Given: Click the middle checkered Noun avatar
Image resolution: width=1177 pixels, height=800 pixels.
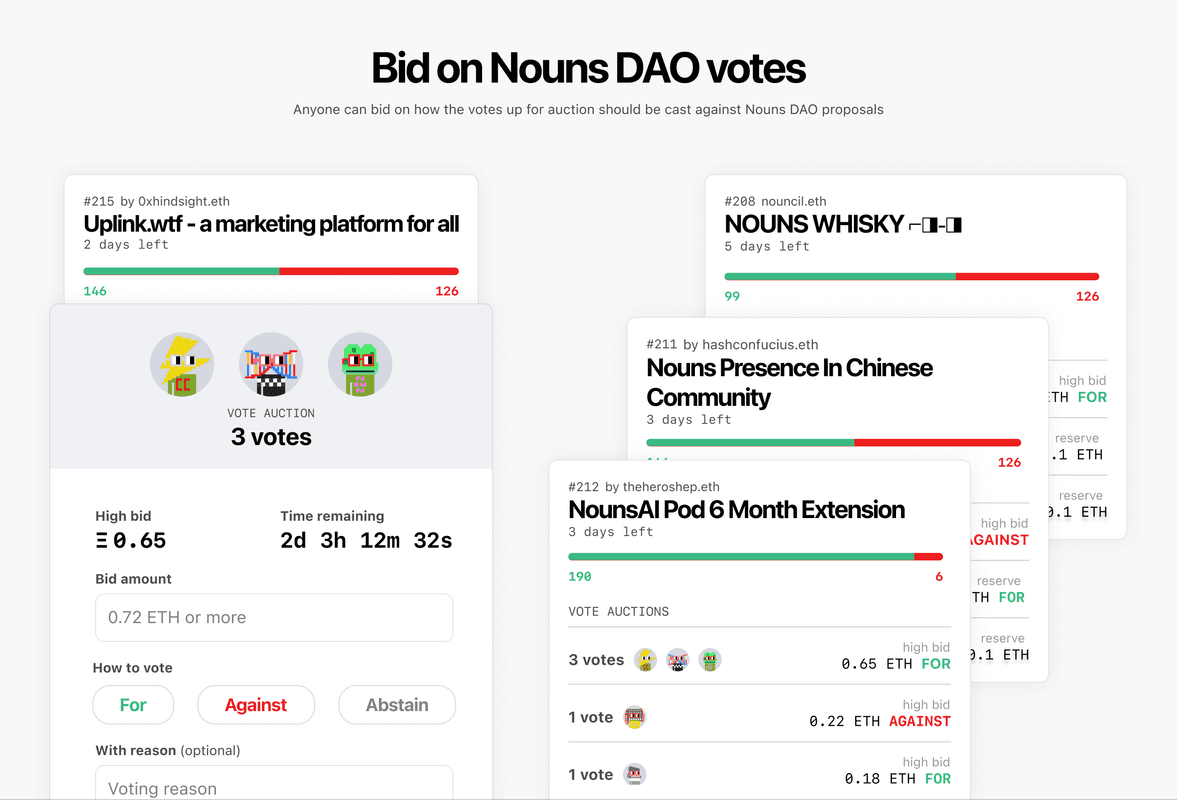Looking at the screenshot, I should point(271,365).
